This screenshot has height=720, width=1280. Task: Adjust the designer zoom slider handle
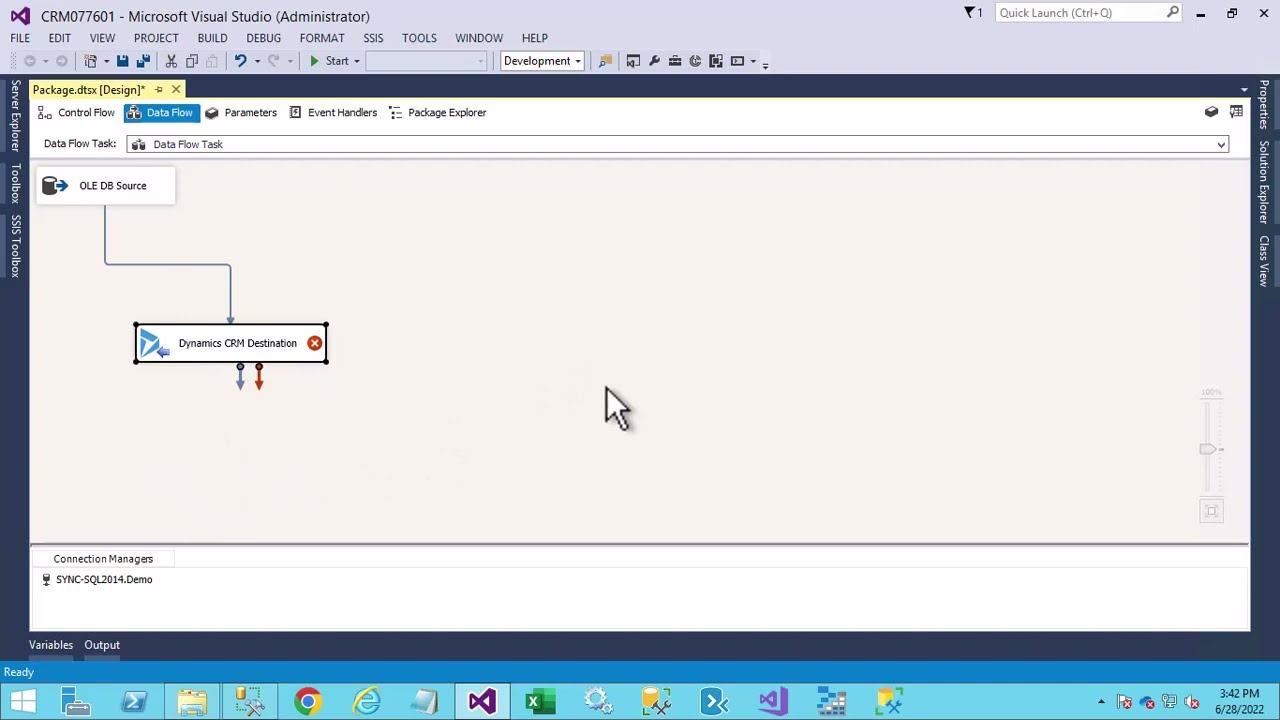(1210, 449)
